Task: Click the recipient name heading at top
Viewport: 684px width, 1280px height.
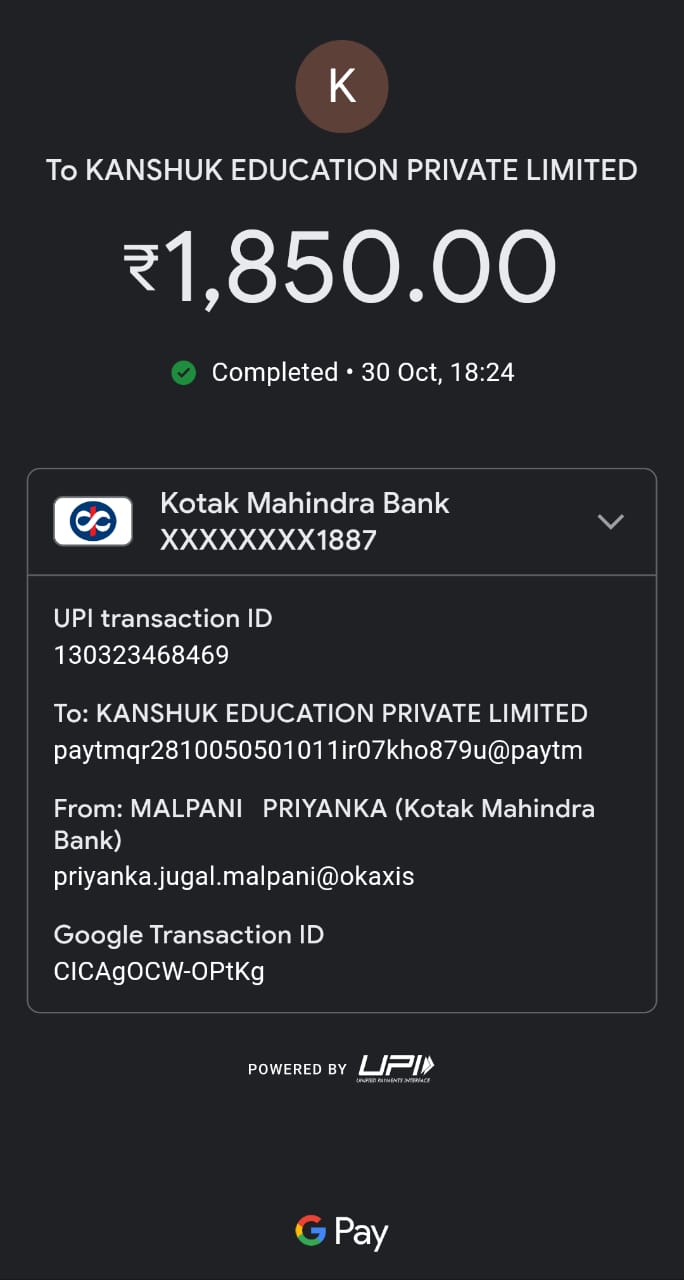Action: [342, 170]
